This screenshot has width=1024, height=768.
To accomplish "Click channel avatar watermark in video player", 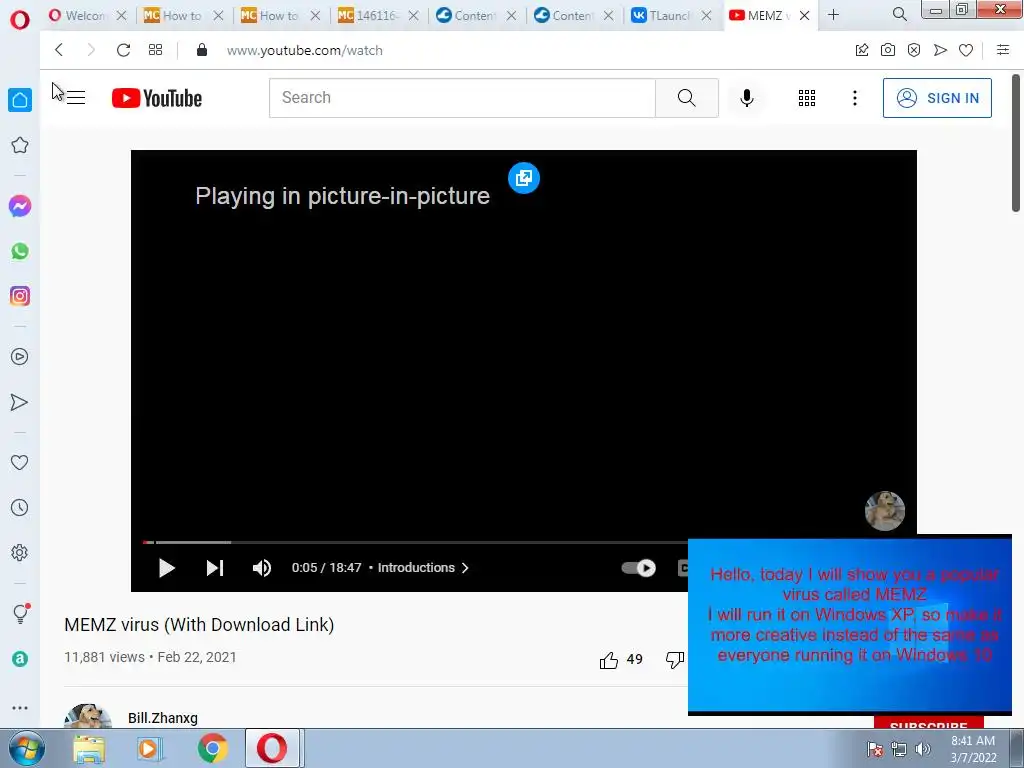I will pyautogui.click(x=884, y=511).
